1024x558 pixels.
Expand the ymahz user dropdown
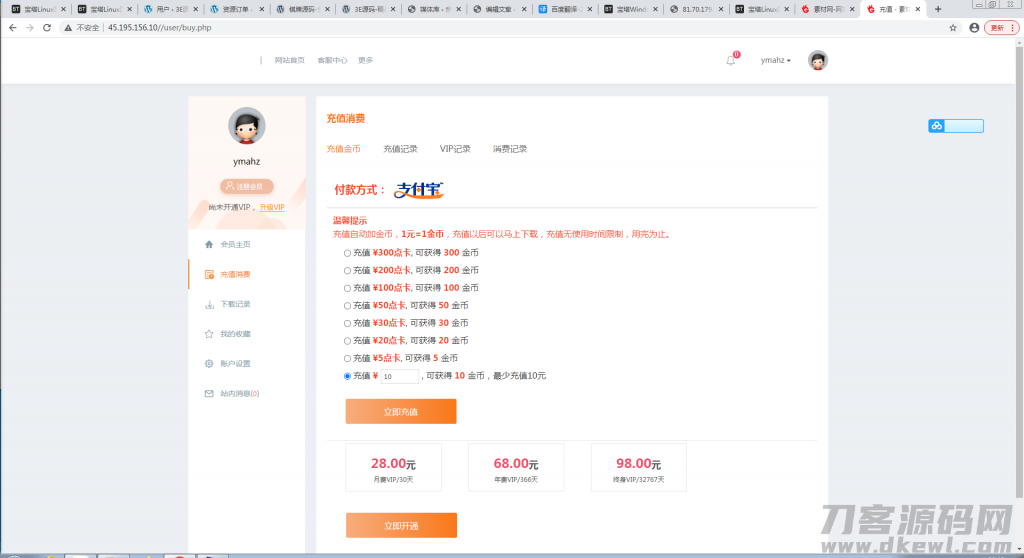pyautogui.click(x=775, y=60)
